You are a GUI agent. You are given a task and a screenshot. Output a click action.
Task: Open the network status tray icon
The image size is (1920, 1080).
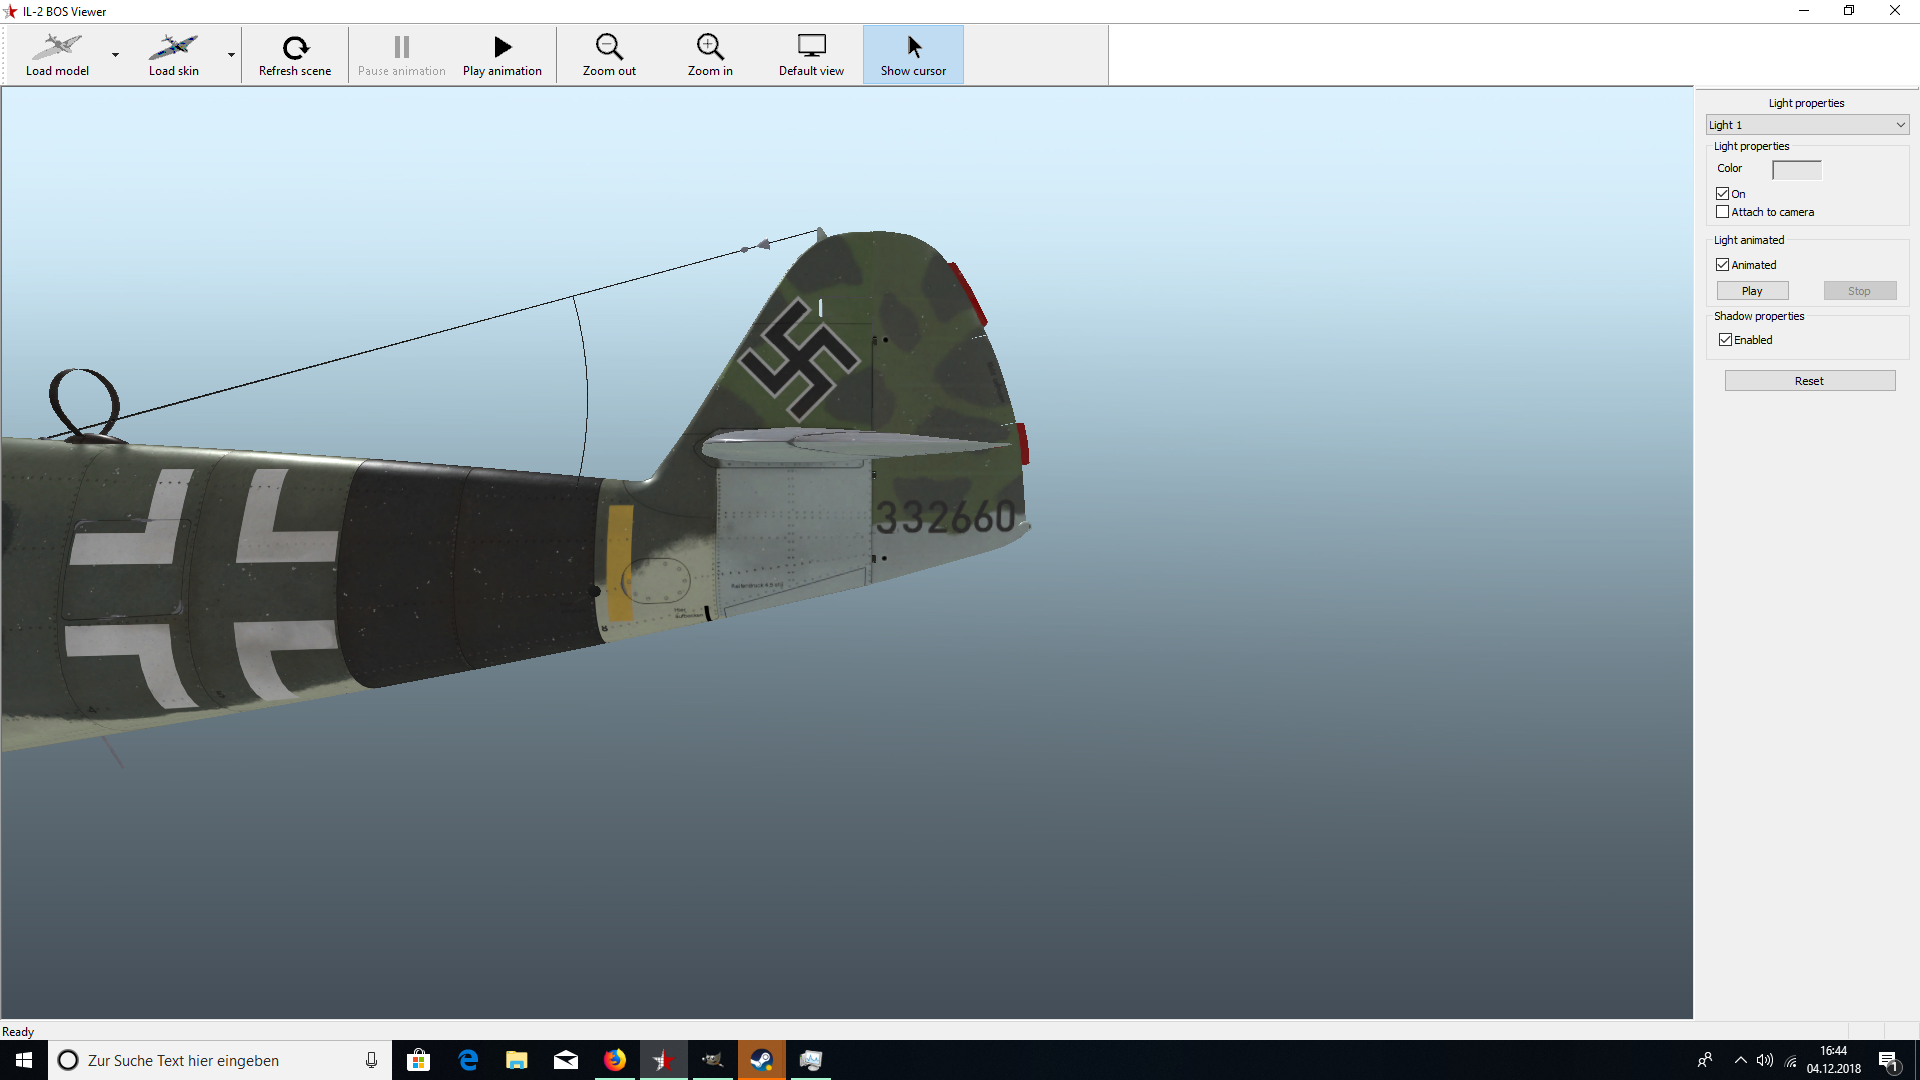1791,1060
